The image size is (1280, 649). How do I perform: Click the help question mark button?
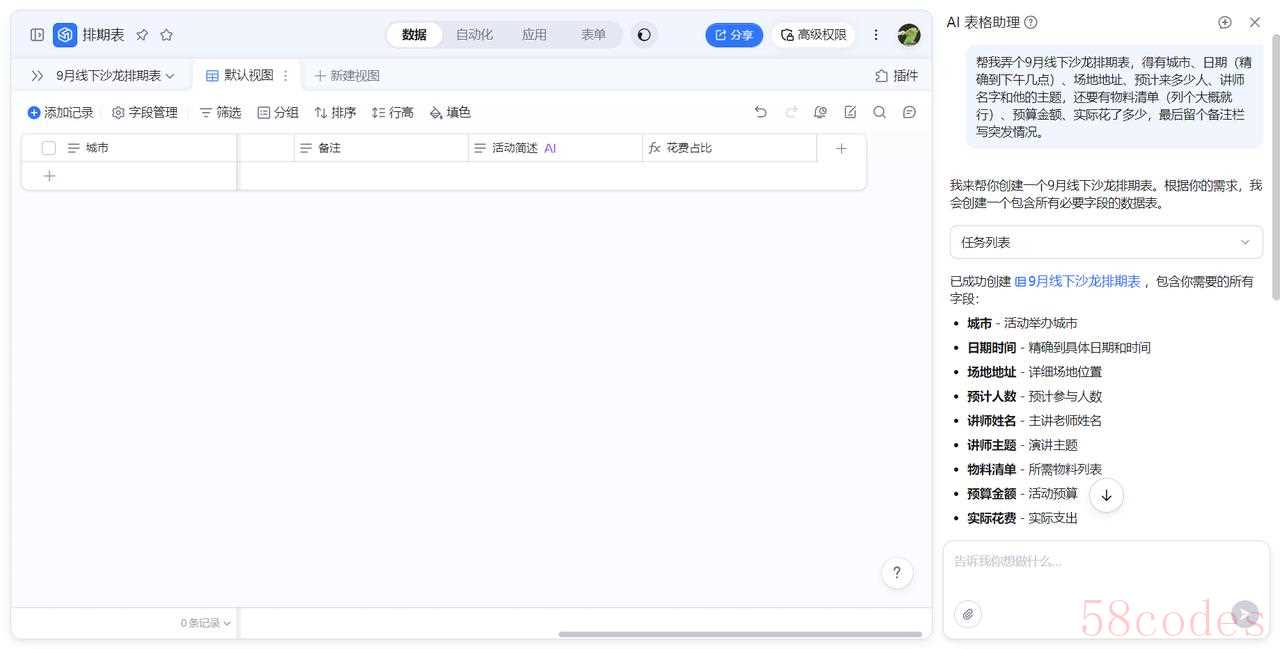coord(896,573)
